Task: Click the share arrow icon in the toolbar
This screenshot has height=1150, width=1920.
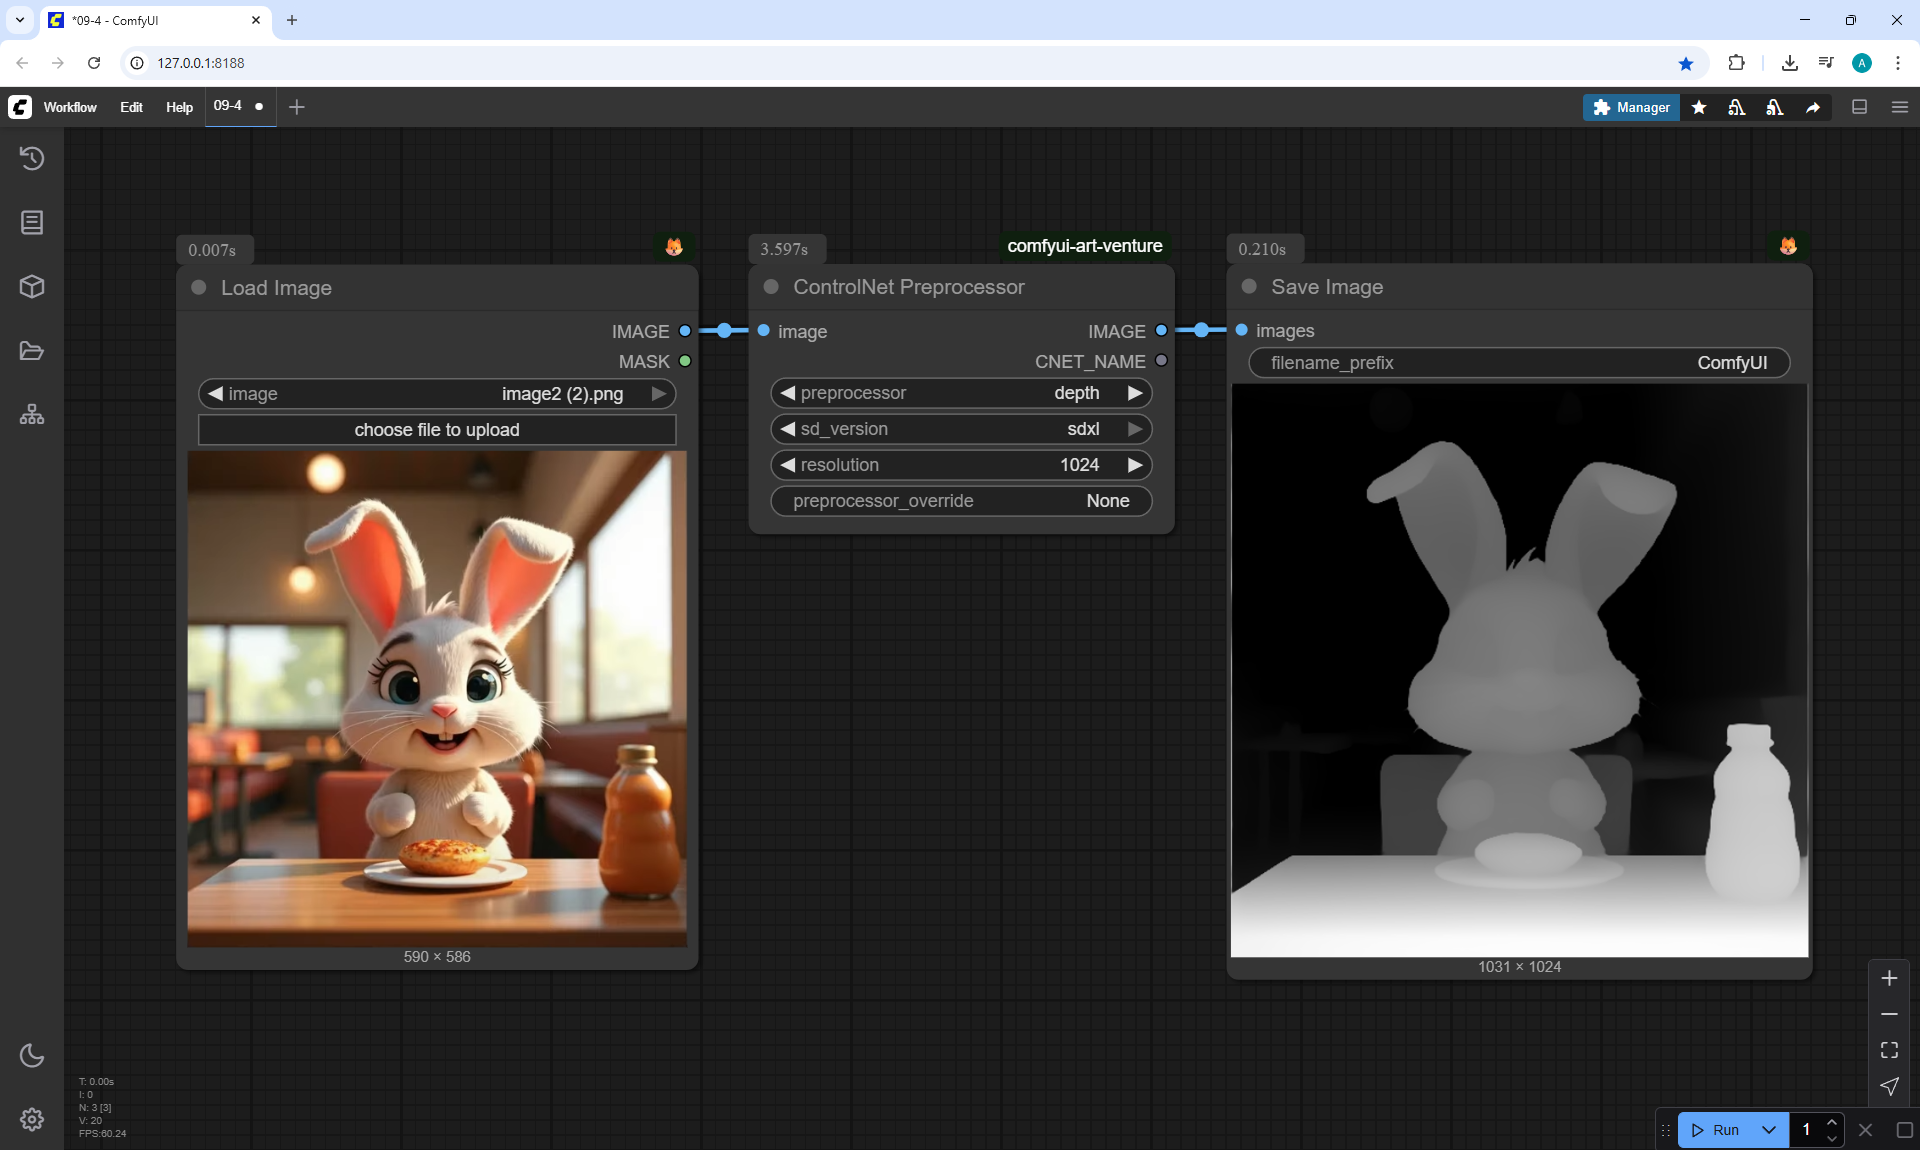Action: tap(1813, 107)
